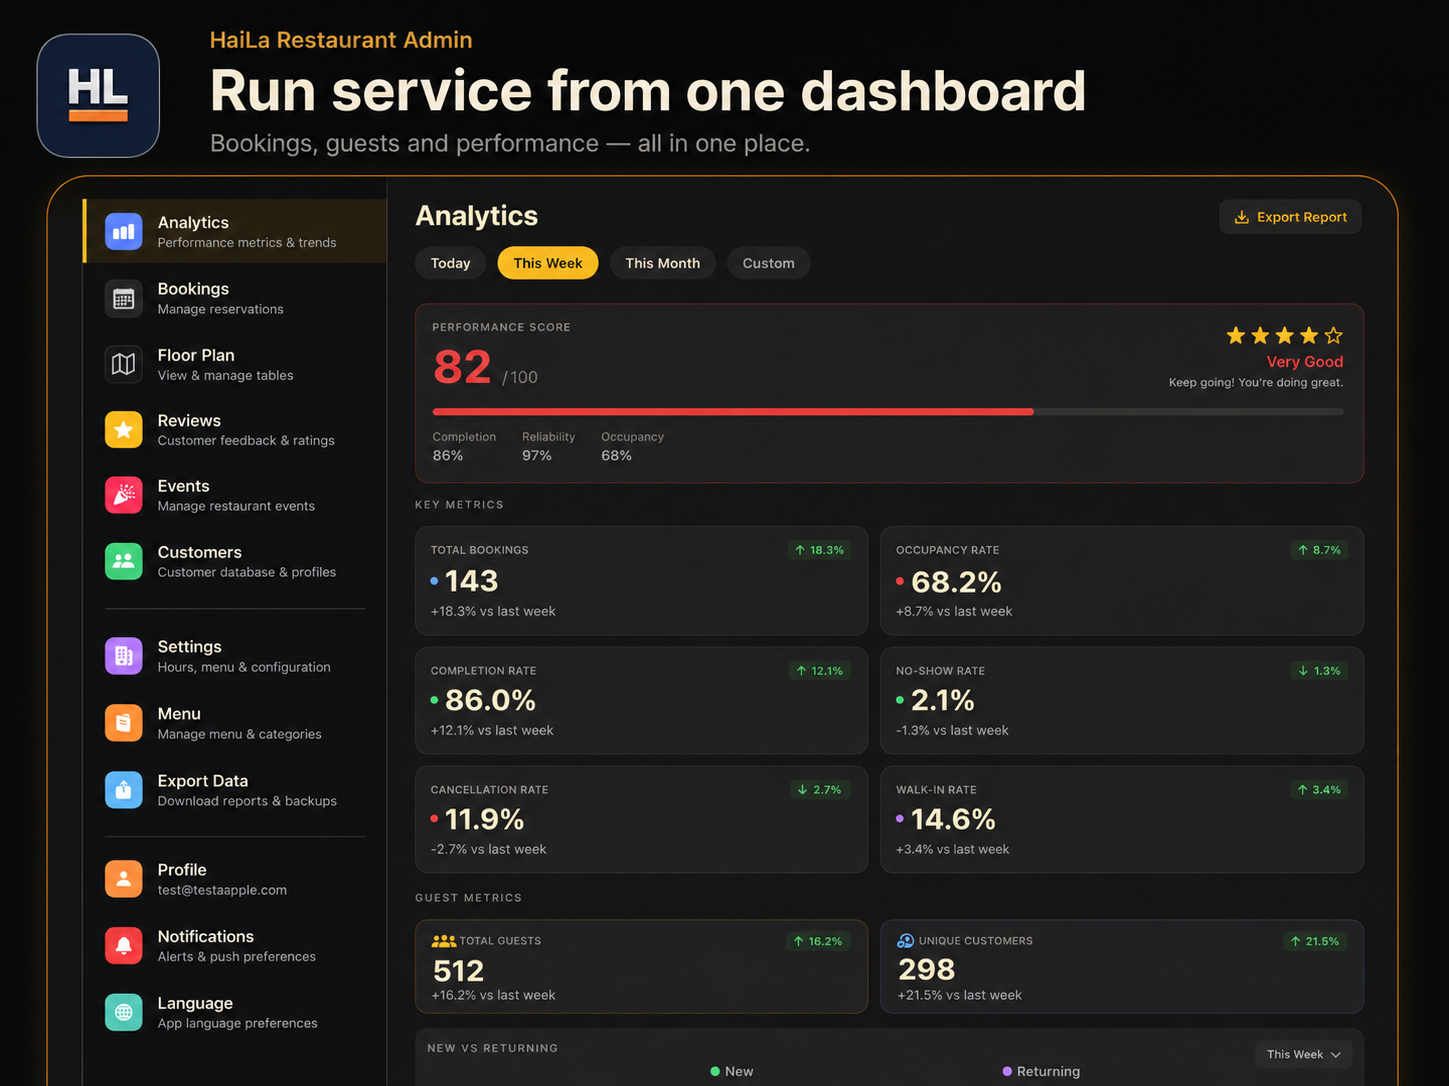Click the Unique Customers icon
The width and height of the screenshot is (1449, 1086).
click(905, 941)
